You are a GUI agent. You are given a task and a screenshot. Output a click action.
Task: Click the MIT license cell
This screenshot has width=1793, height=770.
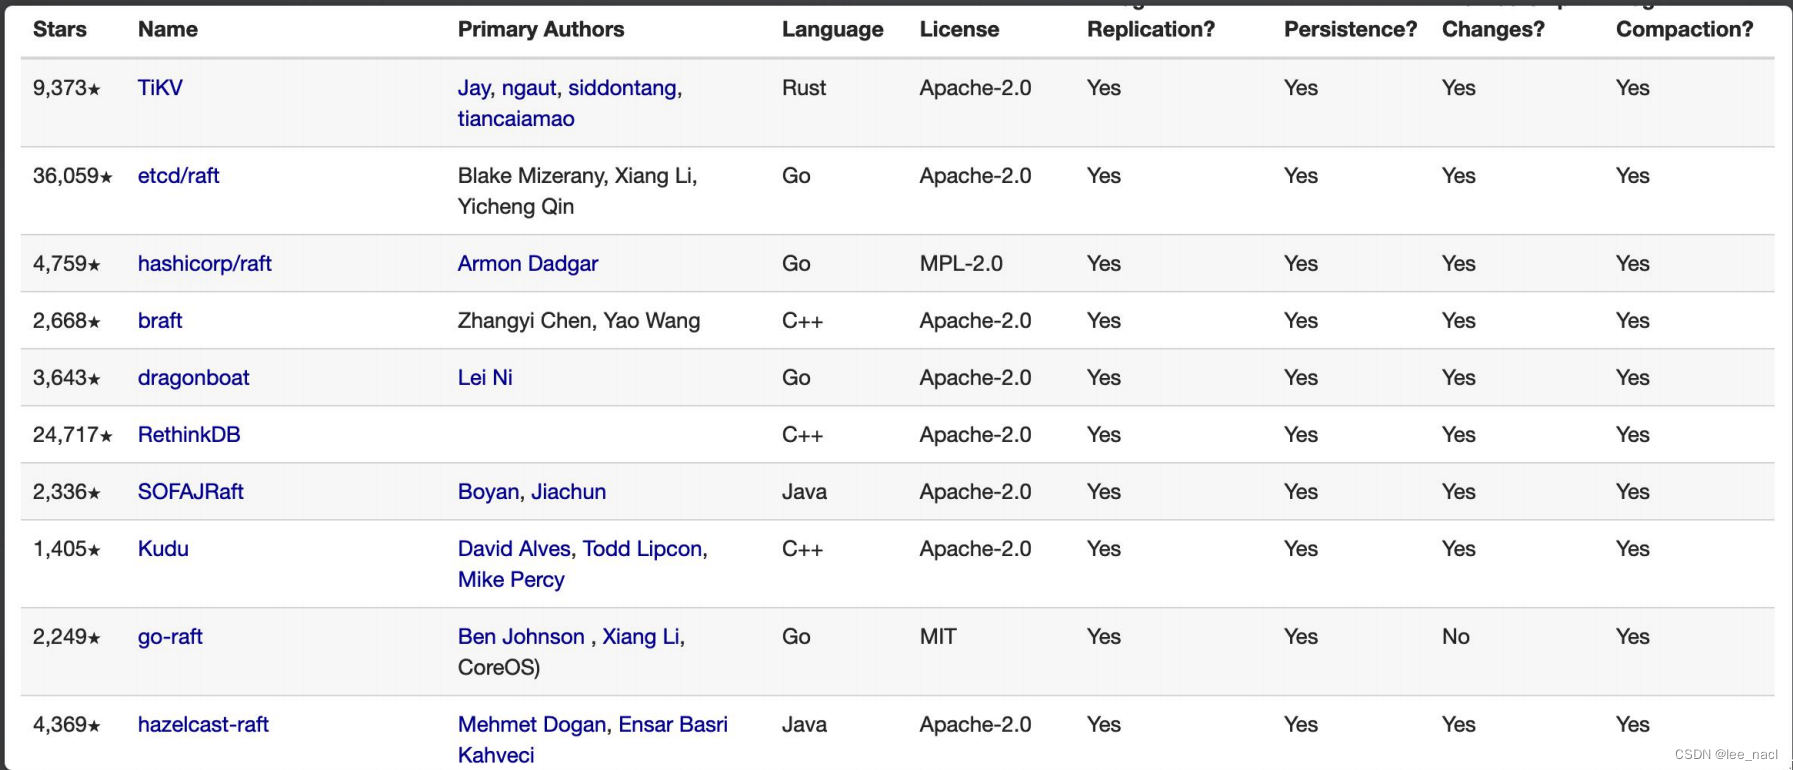938,637
